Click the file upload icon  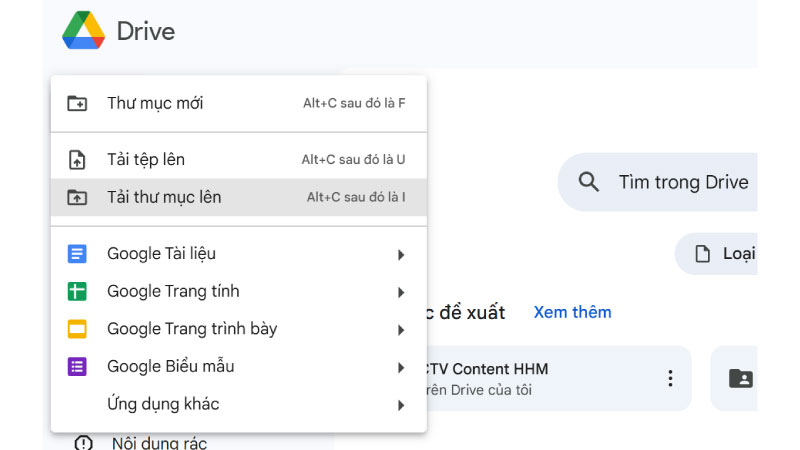pos(77,160)
